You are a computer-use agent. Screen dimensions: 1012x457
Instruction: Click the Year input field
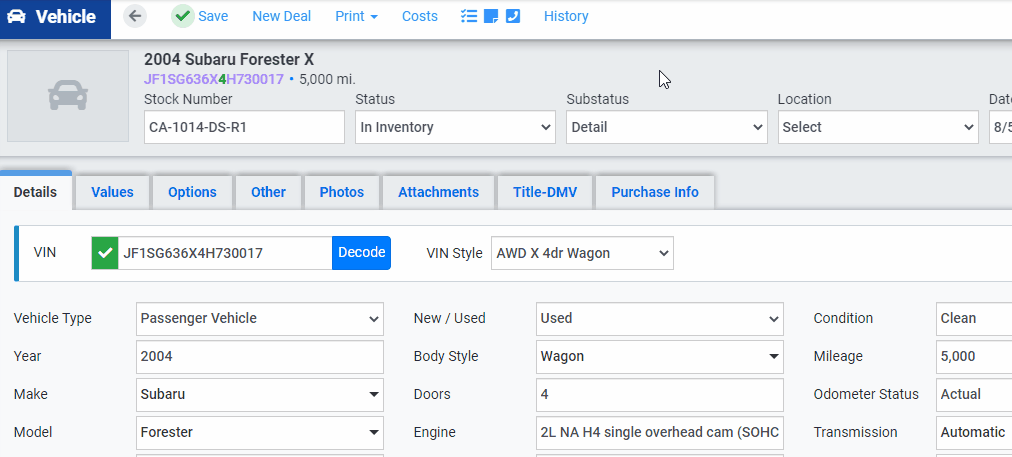click(259, 356)
